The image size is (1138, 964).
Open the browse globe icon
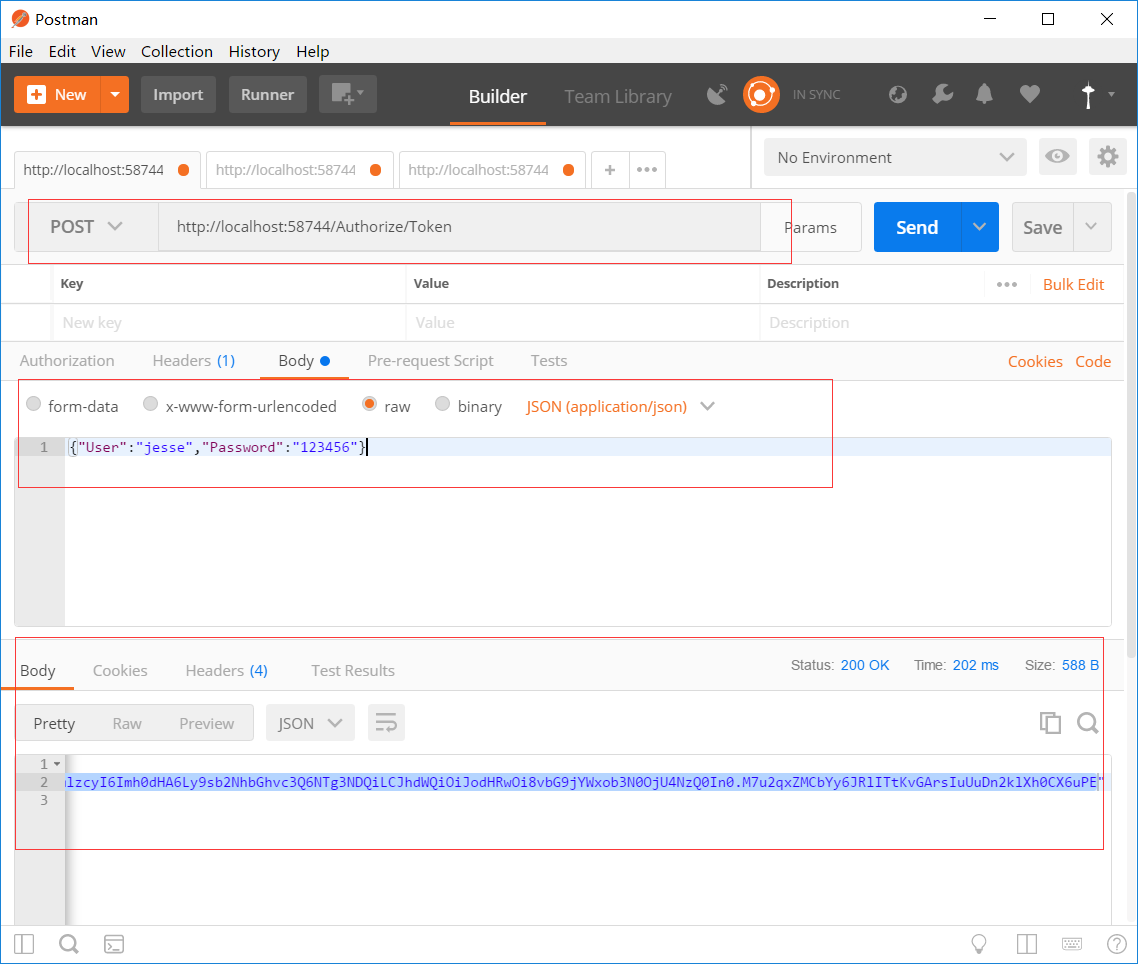pyautogui.click(x=898, y=94)
